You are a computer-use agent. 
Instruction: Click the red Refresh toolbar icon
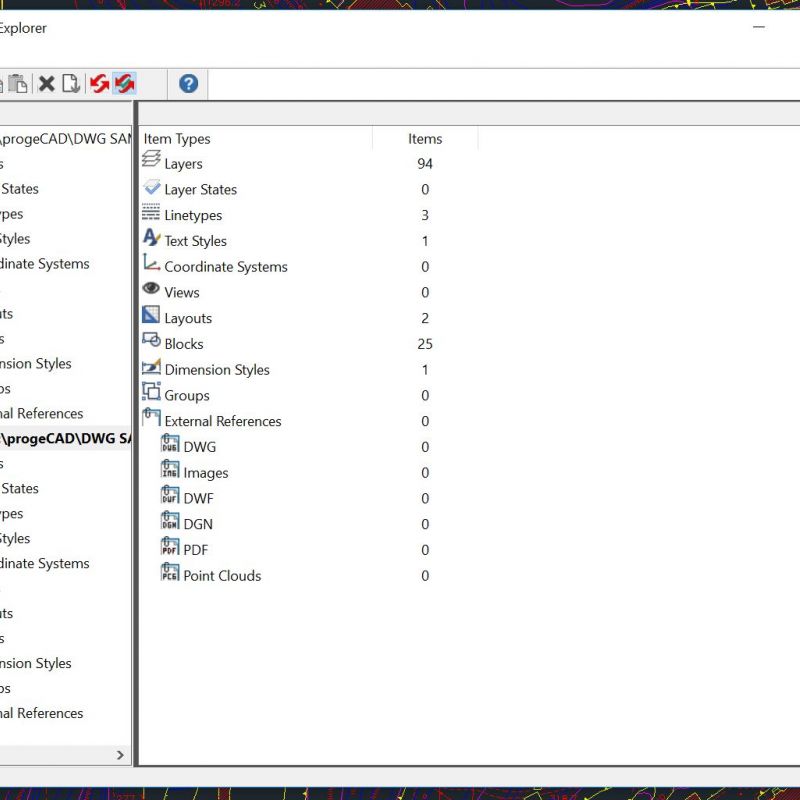pos(98,84)
